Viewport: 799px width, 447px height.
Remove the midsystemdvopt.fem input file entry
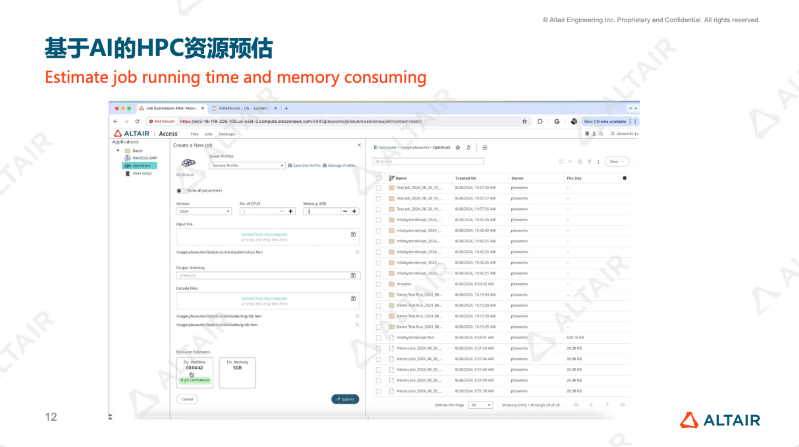click(x=357, y=252)
